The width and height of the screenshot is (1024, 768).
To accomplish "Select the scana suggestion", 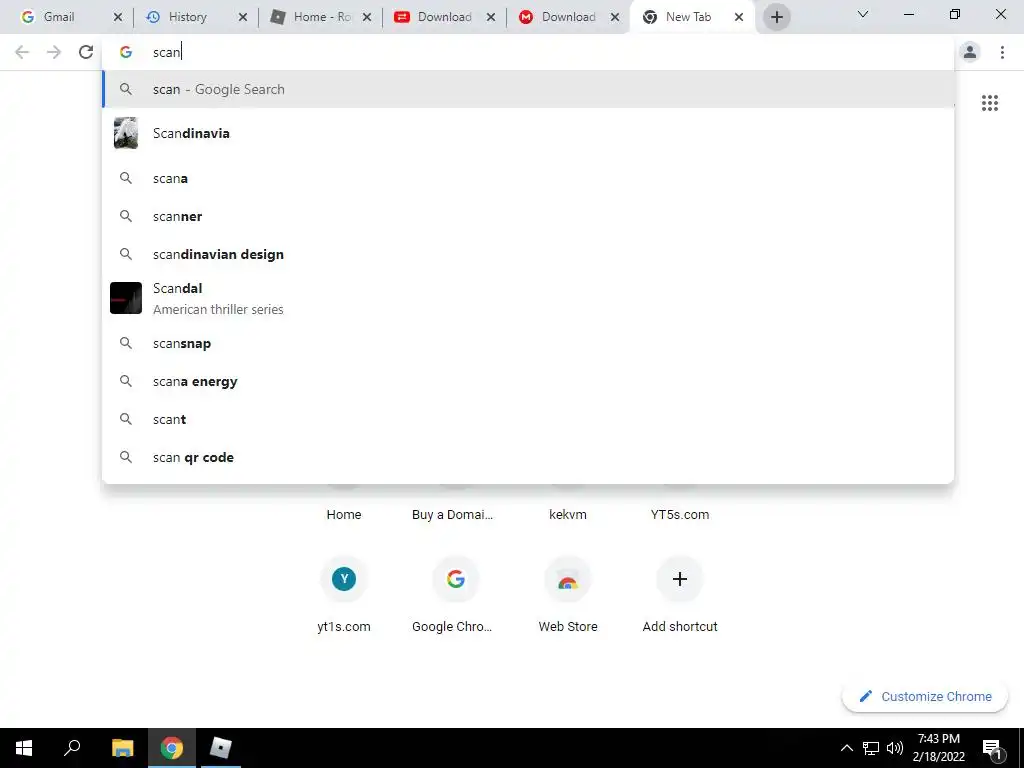I will [x=528, y=178].
